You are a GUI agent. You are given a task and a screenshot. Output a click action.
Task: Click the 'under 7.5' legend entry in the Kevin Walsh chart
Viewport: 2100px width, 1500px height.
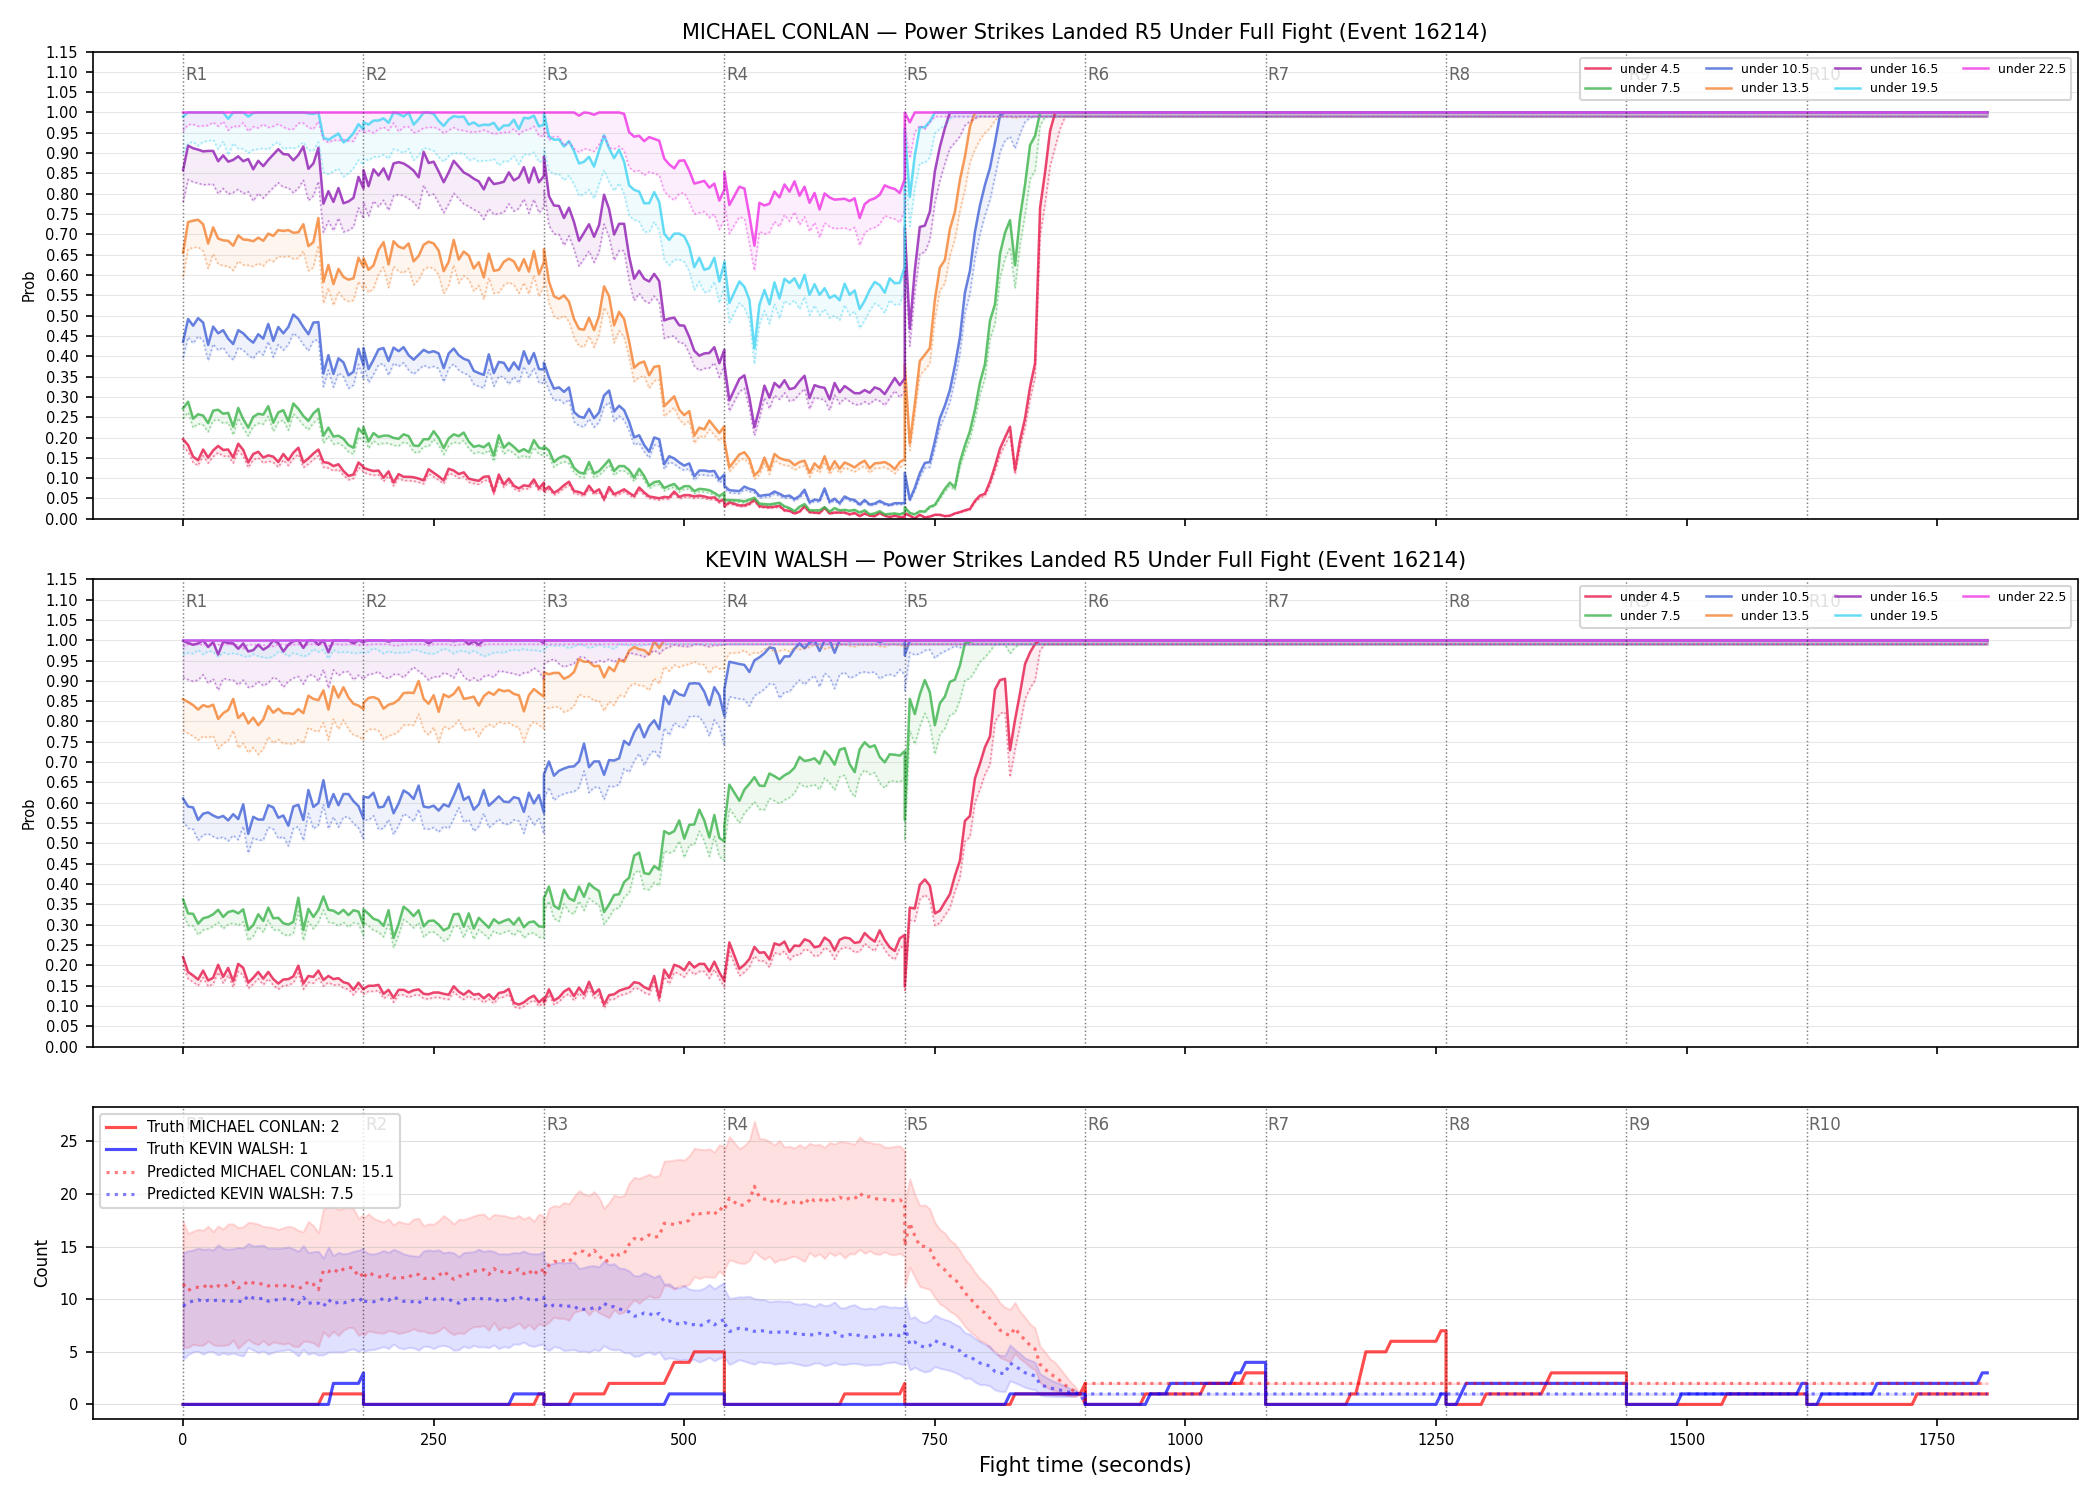coord(1633,616)
